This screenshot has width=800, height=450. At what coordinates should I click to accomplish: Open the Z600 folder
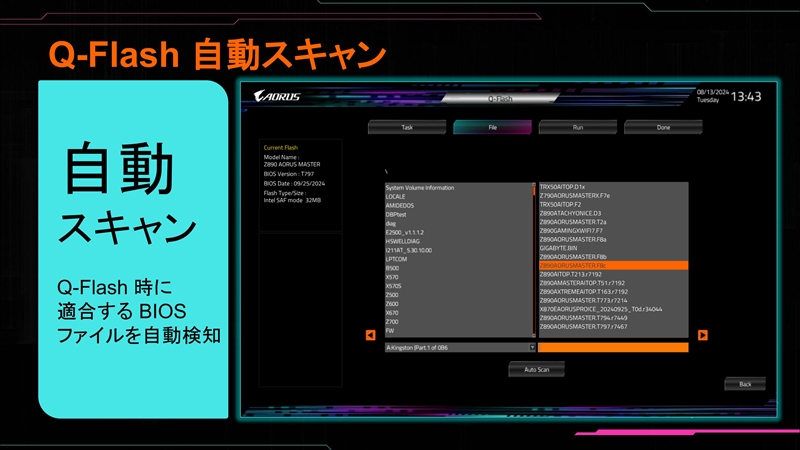point(392,304)
